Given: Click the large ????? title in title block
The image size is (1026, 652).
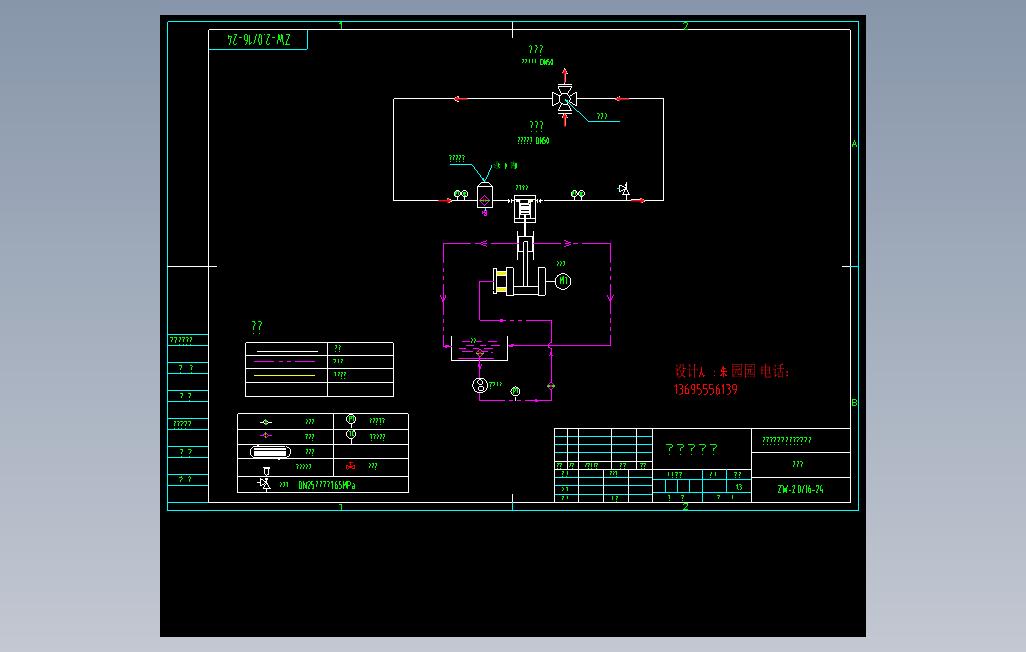Looking at the screenshot, I should (692, 448).
